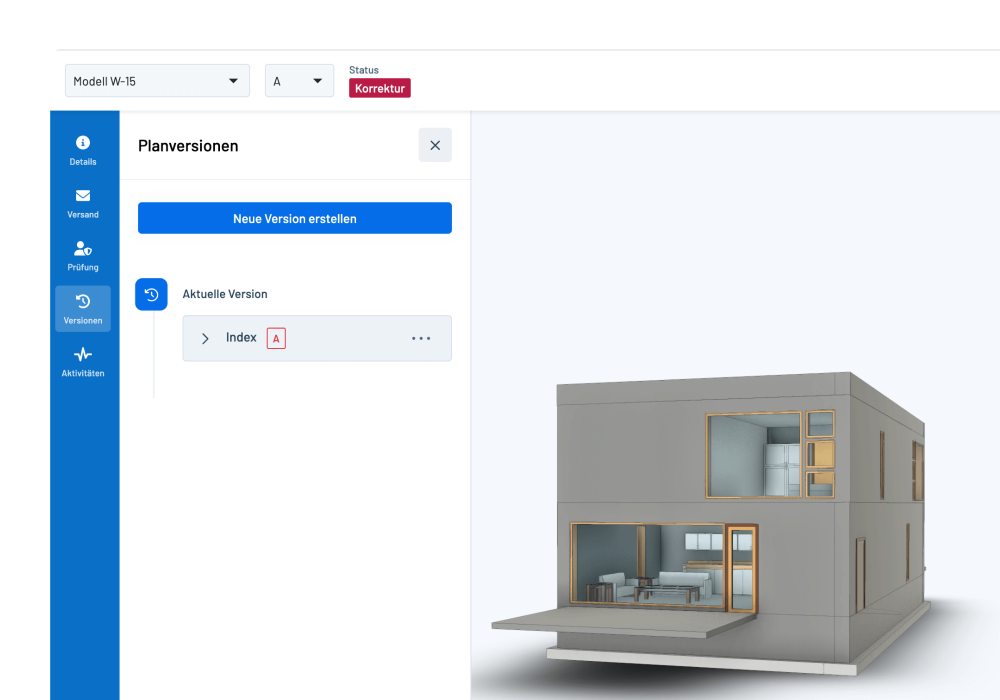Select the Index version row label
1000x700 pixels.
[x=241, y=338]
